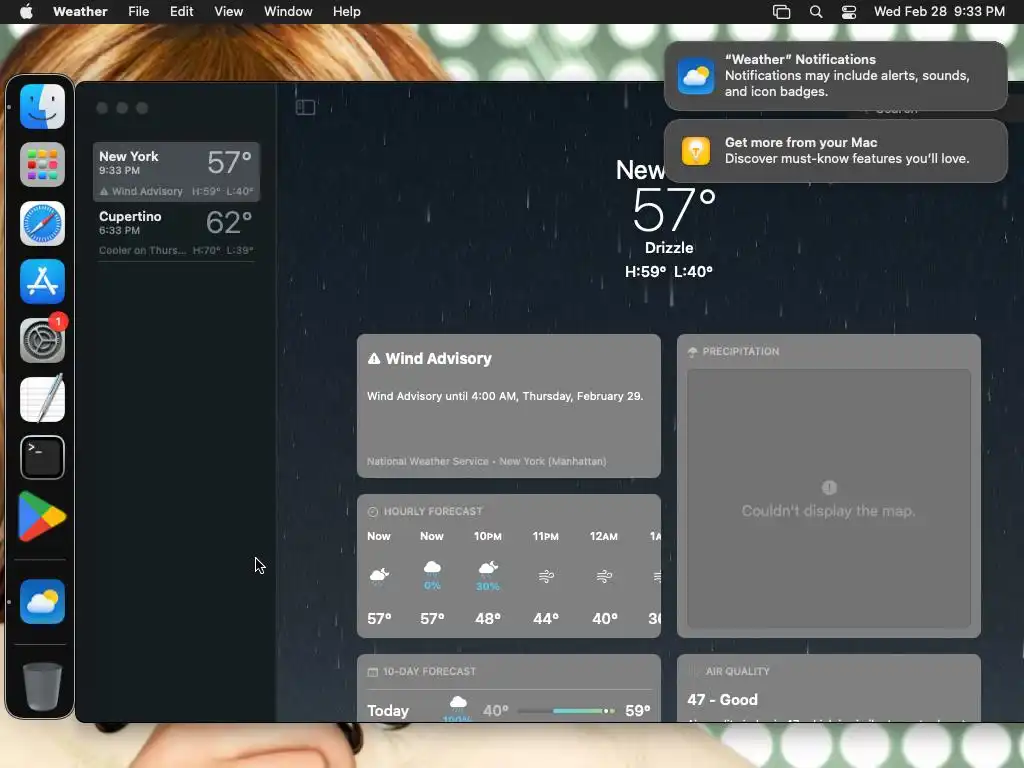Click the hourly forecast clock icon
Image resolution: width=1024 pixels, height=768 pixels.
(373, 511)
